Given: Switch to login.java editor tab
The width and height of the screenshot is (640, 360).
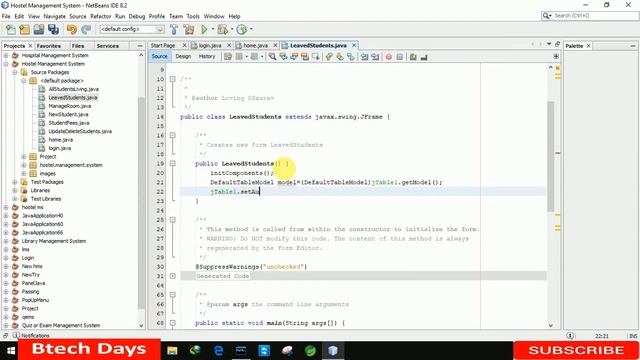Looking at the screenshot, I should click(x=210, y=45).
